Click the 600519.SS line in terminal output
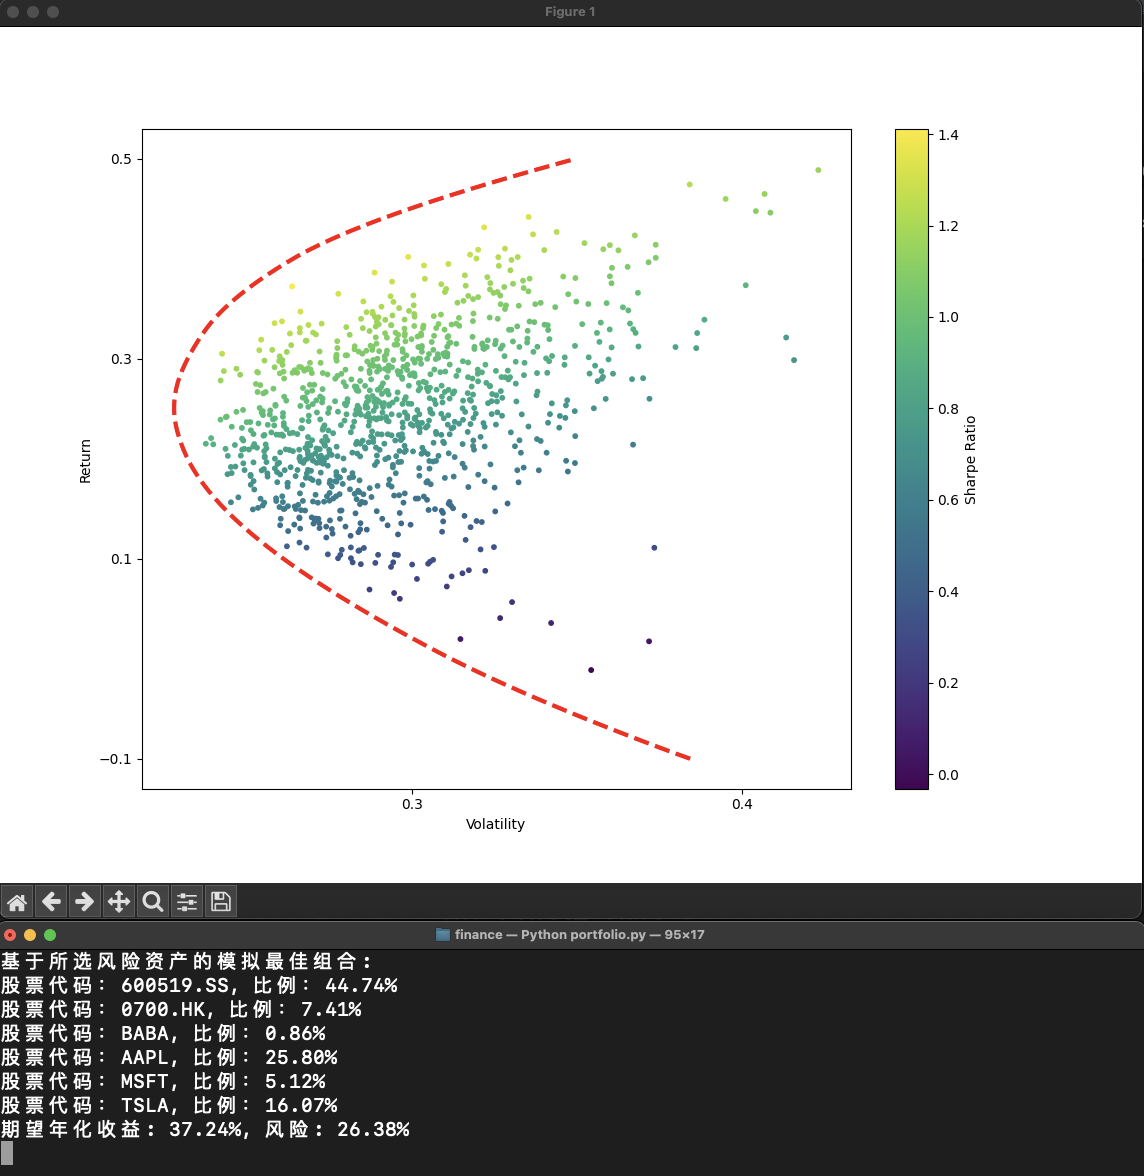Screen dimensions: 1144x1176 click(199, 985)
